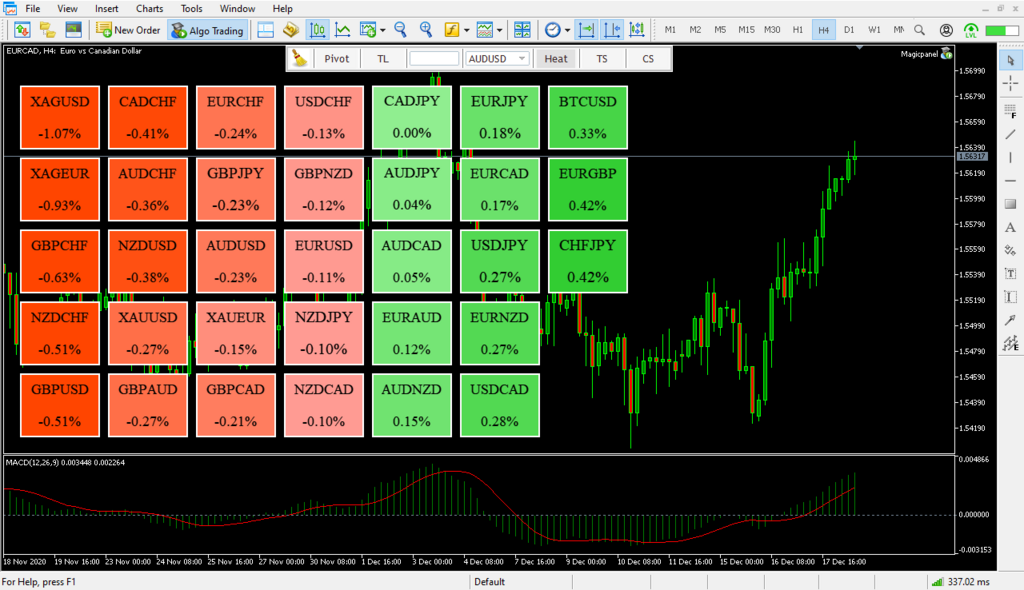Click the Pivot panel button
This screenshot has width=1024, height=590.
pyautogui.click(x=336, y=58)
